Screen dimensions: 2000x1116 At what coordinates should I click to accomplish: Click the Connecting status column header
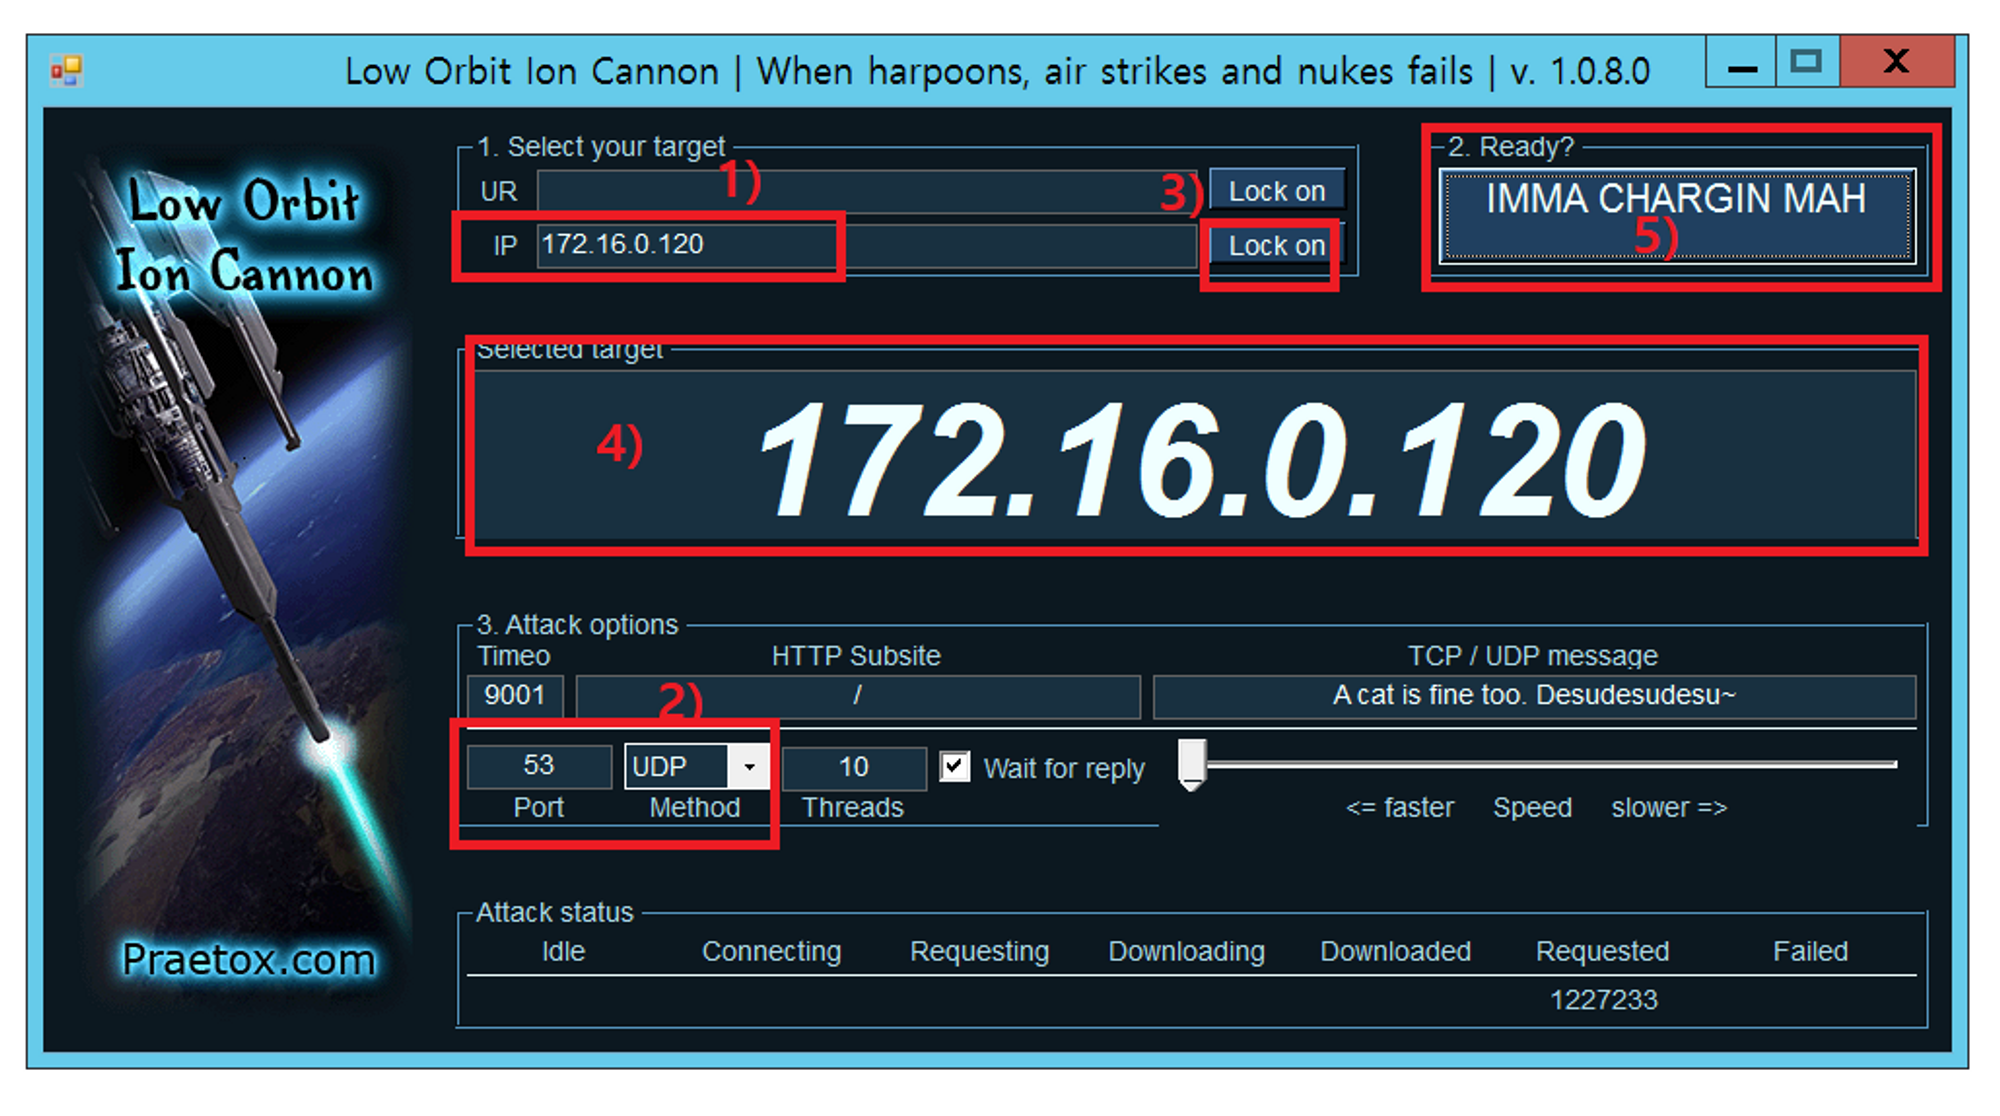coord(771,951)
